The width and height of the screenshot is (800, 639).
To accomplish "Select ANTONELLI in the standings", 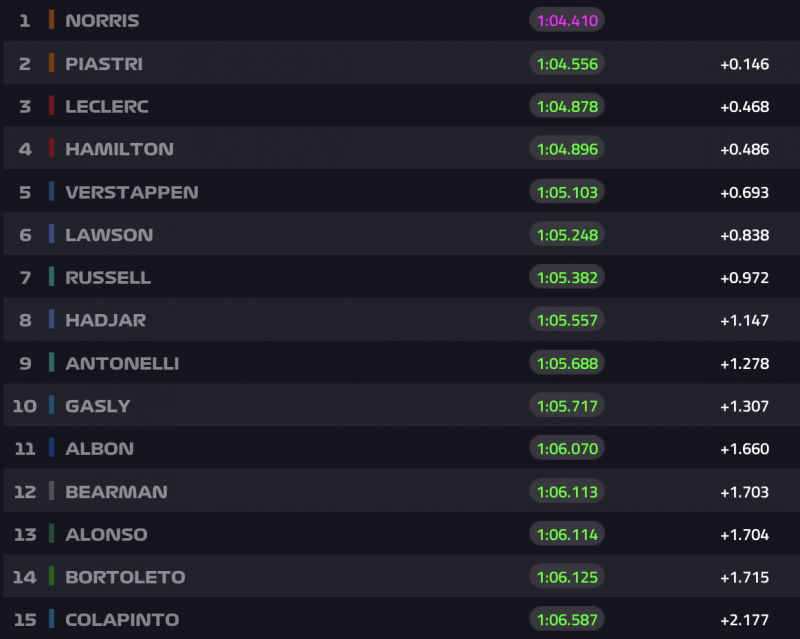I will (122, 363).
